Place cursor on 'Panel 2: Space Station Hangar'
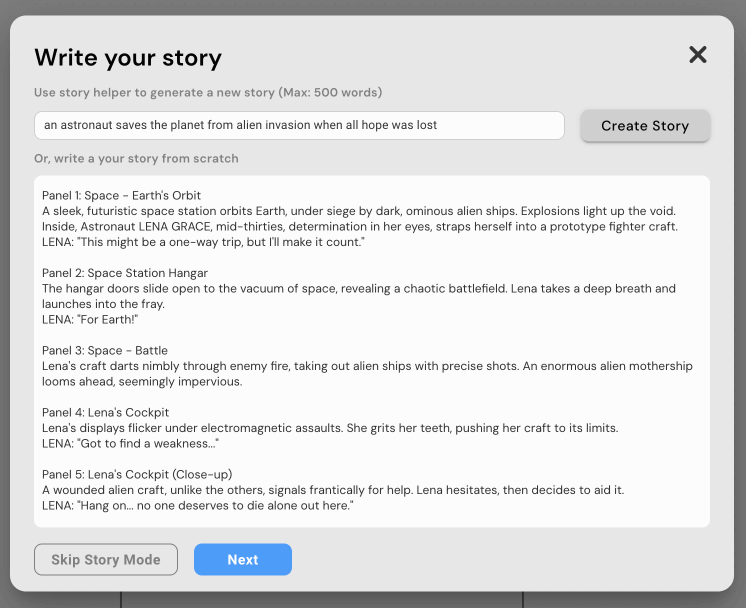 (x=125, y=273)
